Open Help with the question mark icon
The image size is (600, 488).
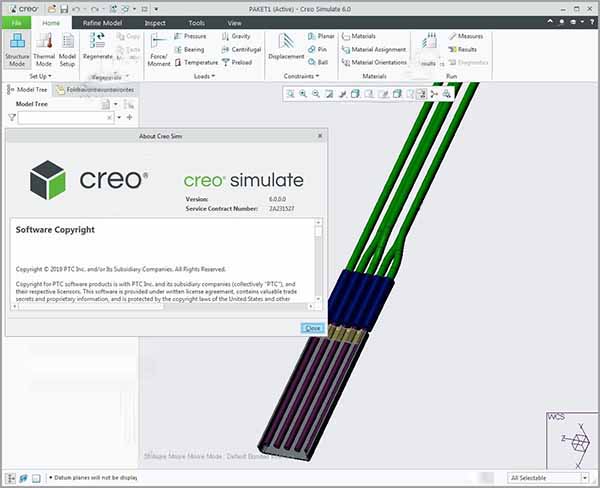(x=592, y=22)
